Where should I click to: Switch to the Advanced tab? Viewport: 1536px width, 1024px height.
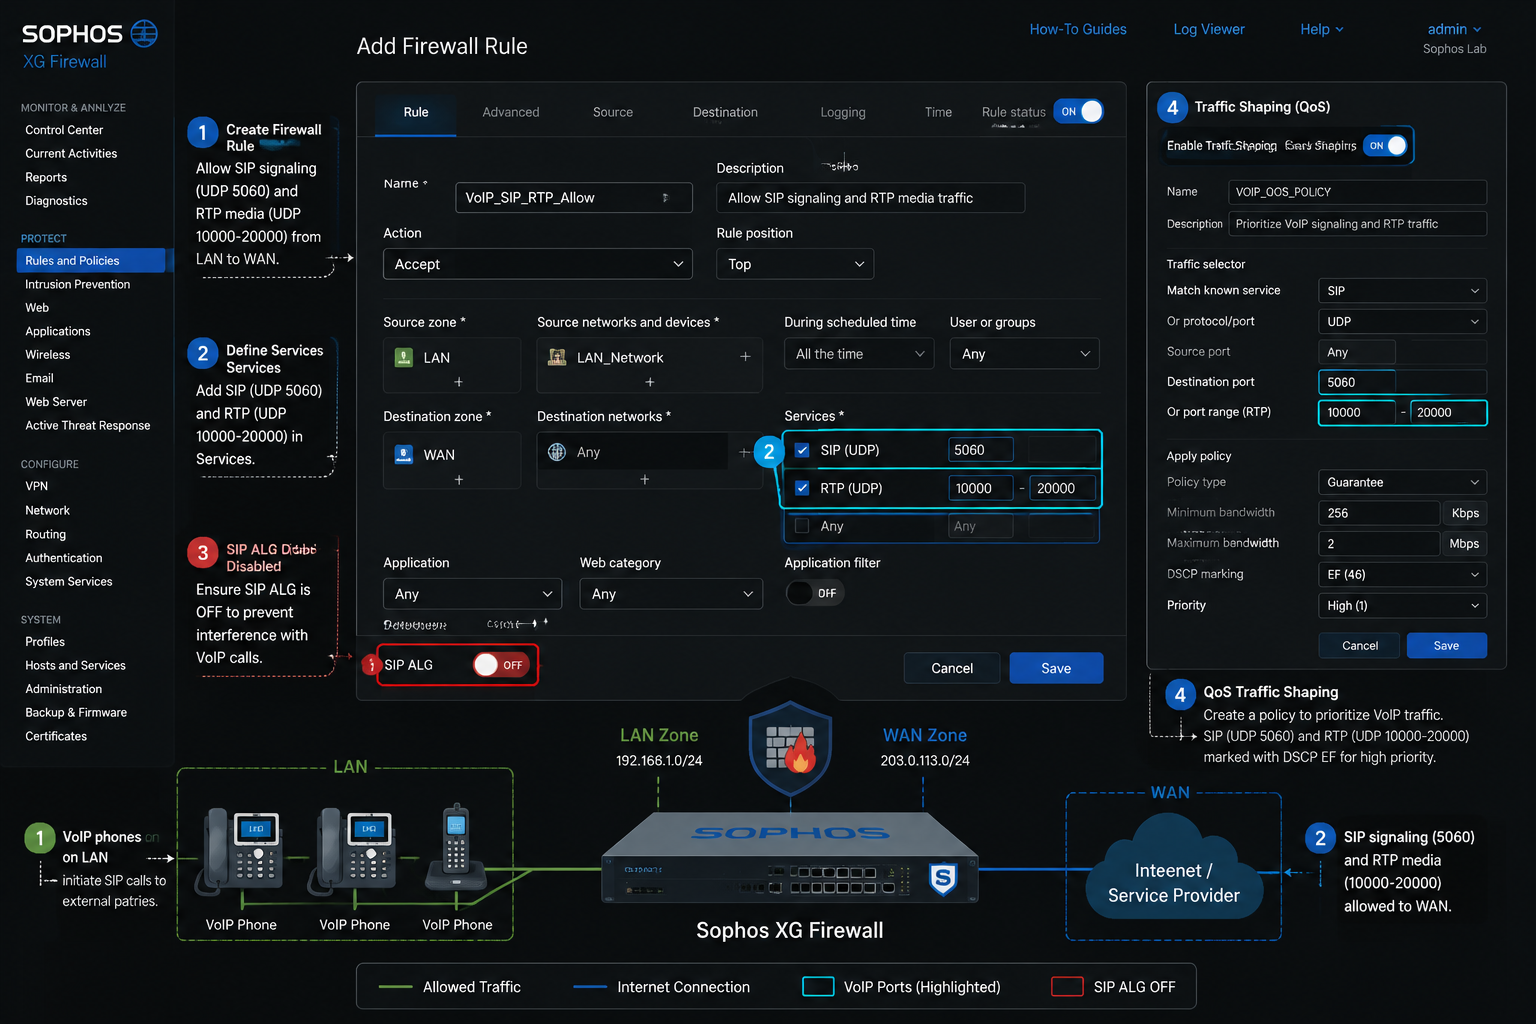point(511,112)
